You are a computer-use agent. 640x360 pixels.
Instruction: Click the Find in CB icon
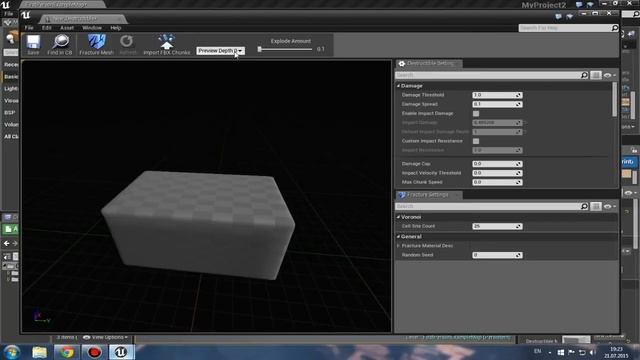60,44
